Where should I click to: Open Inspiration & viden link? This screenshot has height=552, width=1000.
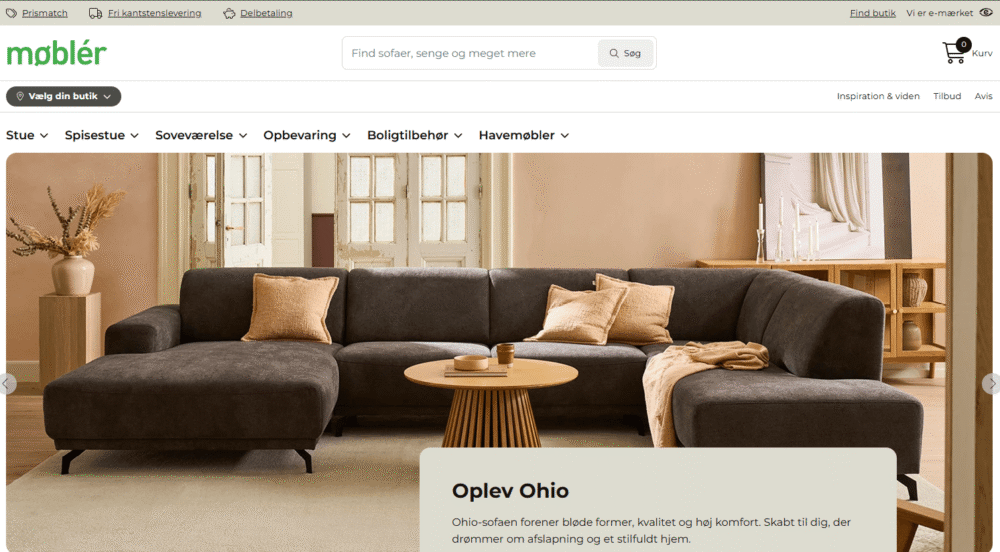(x=878, y=96)
